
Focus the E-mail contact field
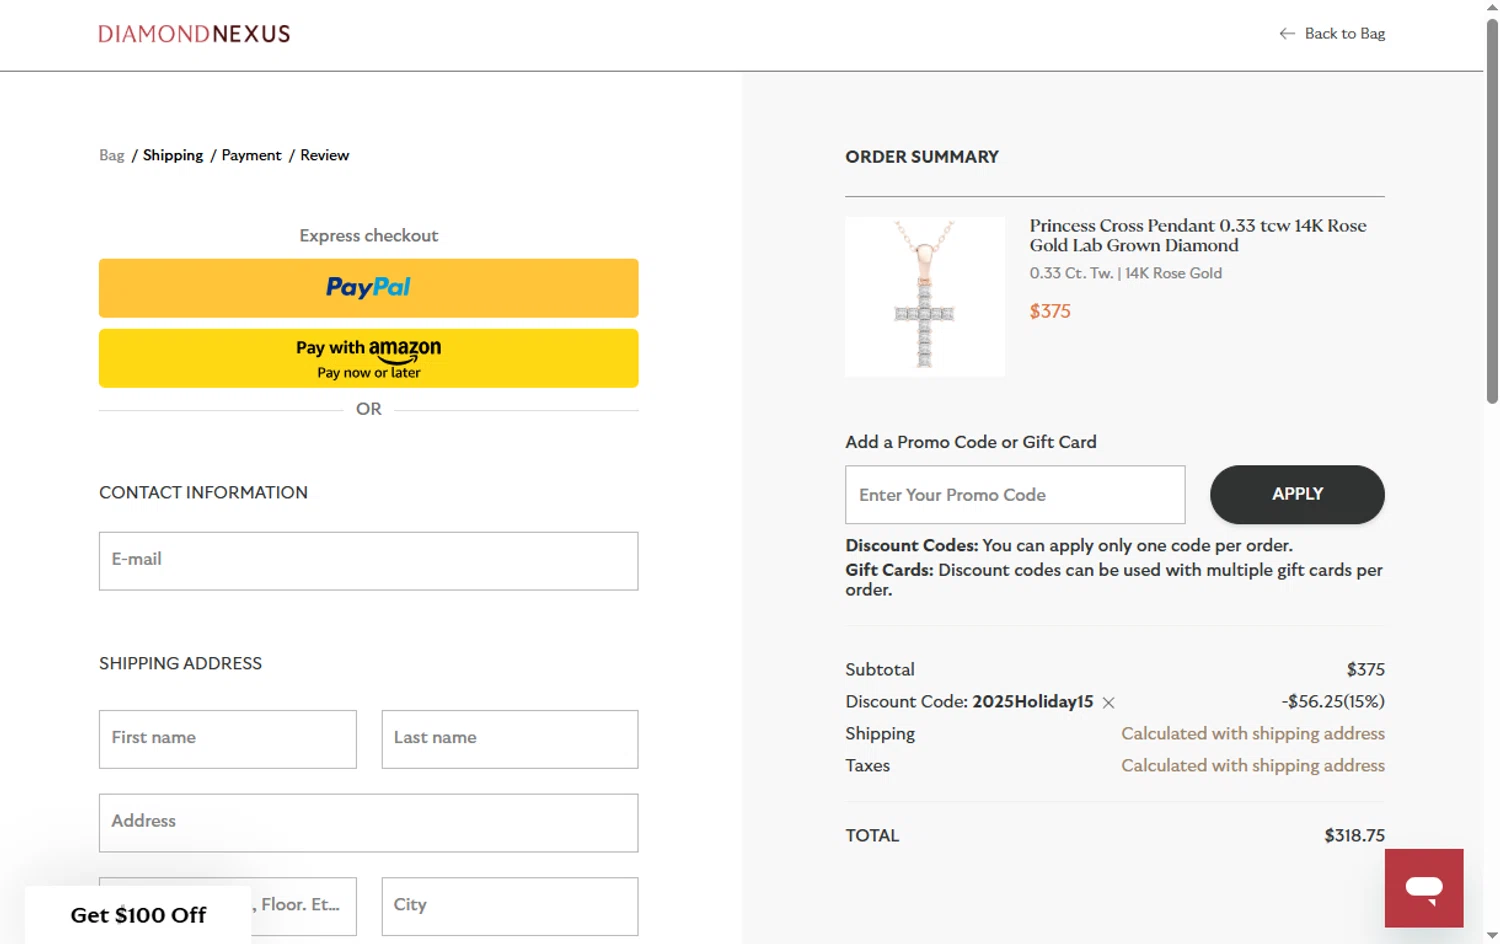368,561
